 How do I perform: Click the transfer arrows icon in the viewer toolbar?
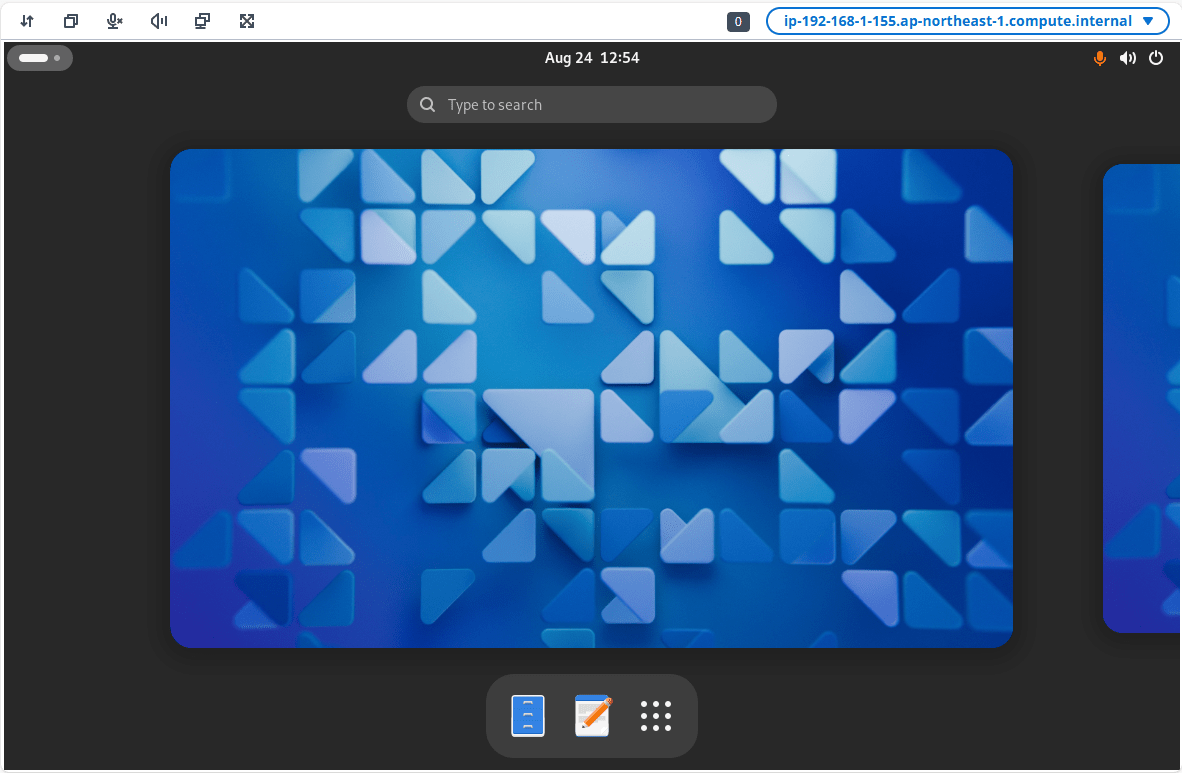click(27, 21)
